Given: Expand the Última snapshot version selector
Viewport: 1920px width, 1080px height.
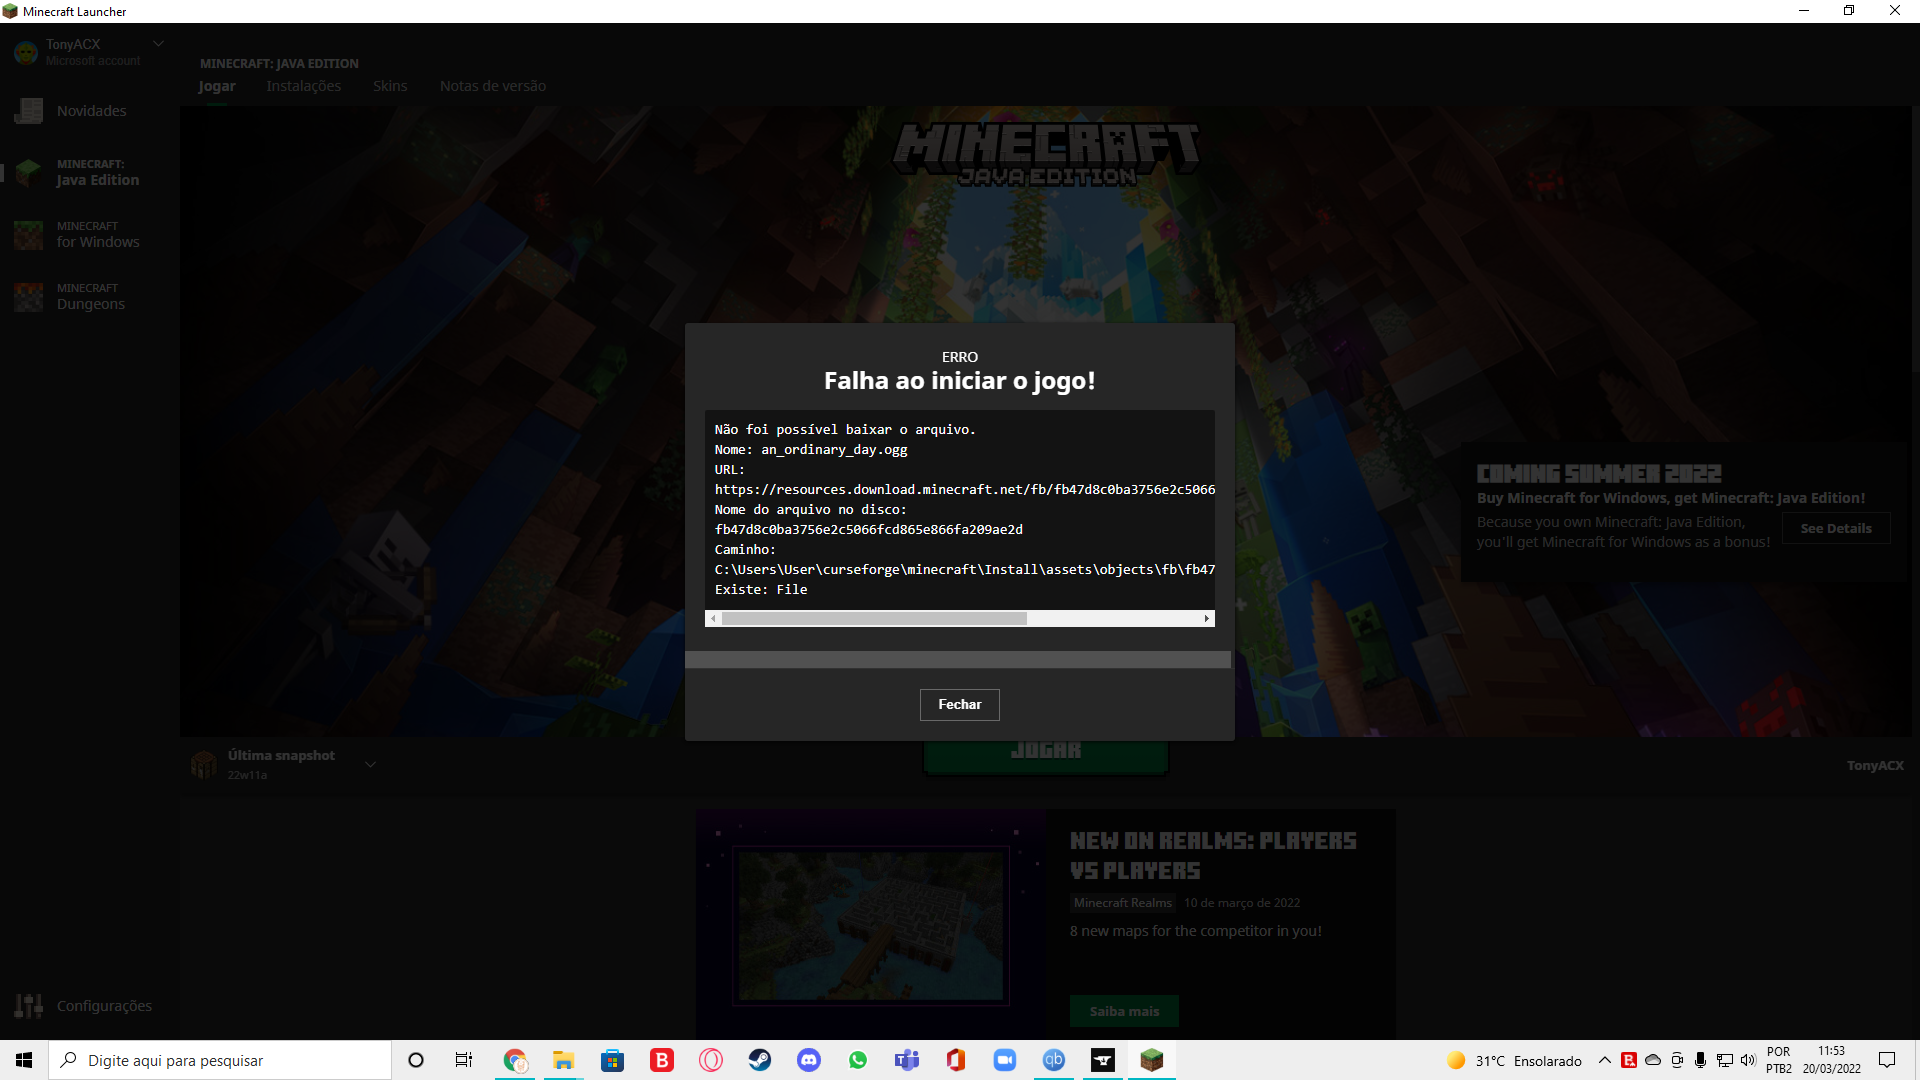Looking at the screenshot, I should coord(370,765).
